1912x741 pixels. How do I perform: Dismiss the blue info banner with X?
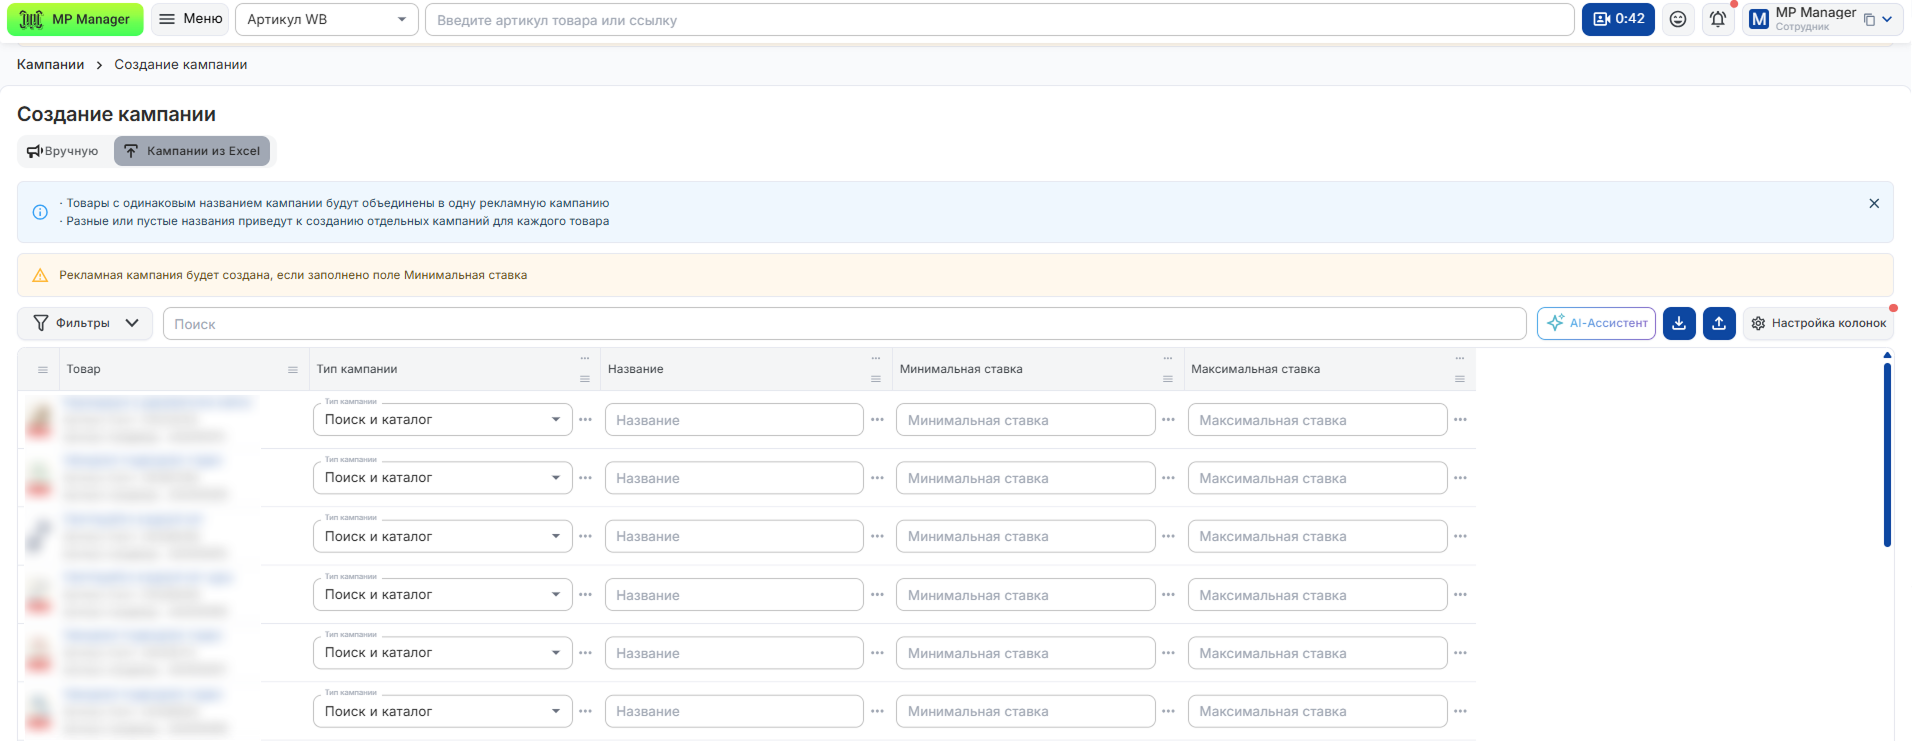coord(1874,203)
